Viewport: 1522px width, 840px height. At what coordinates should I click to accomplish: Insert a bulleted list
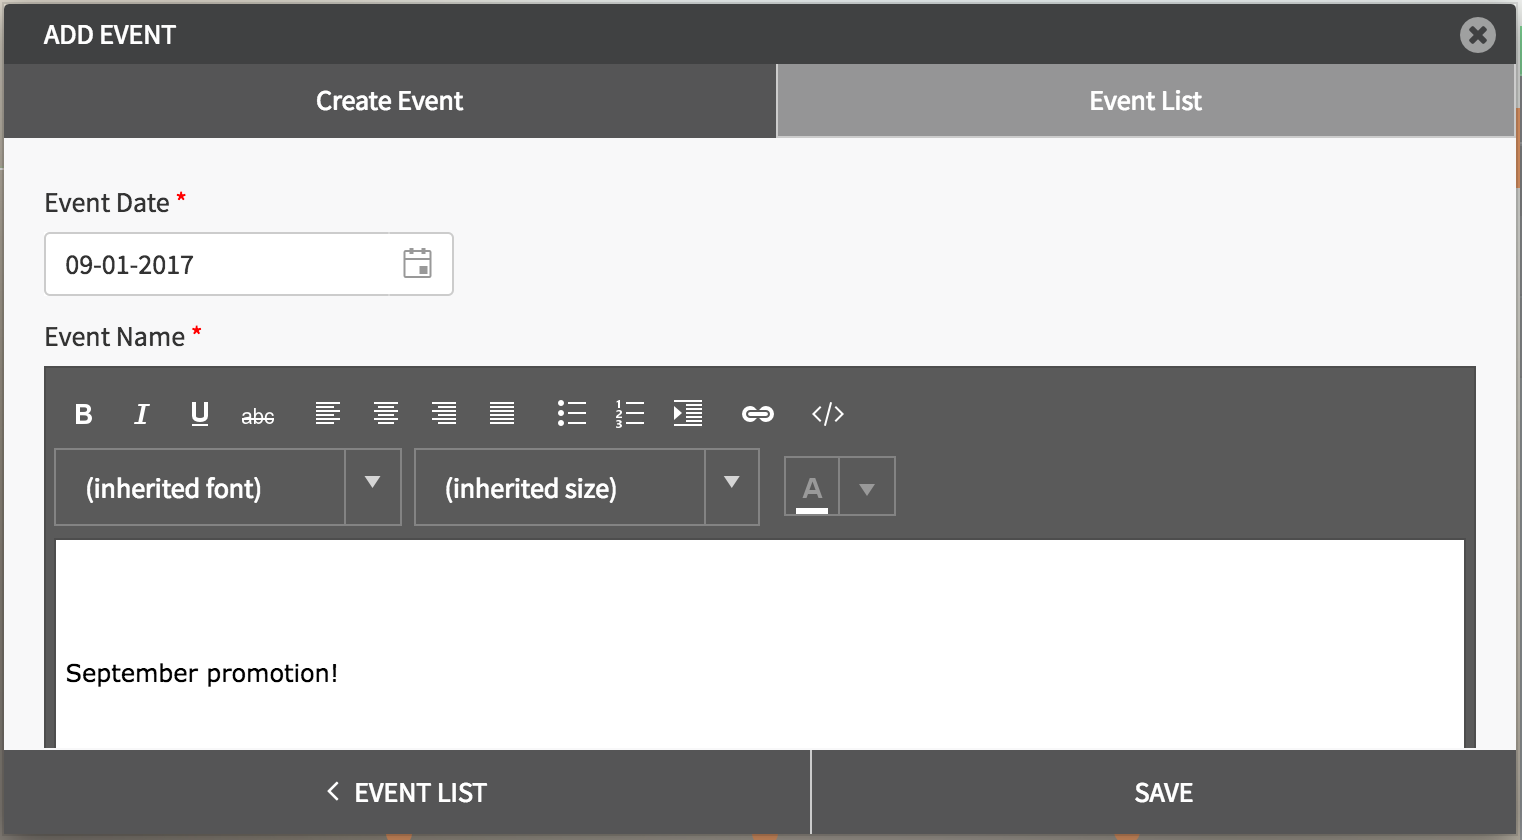pyautogui.click(x=572, y=413)
